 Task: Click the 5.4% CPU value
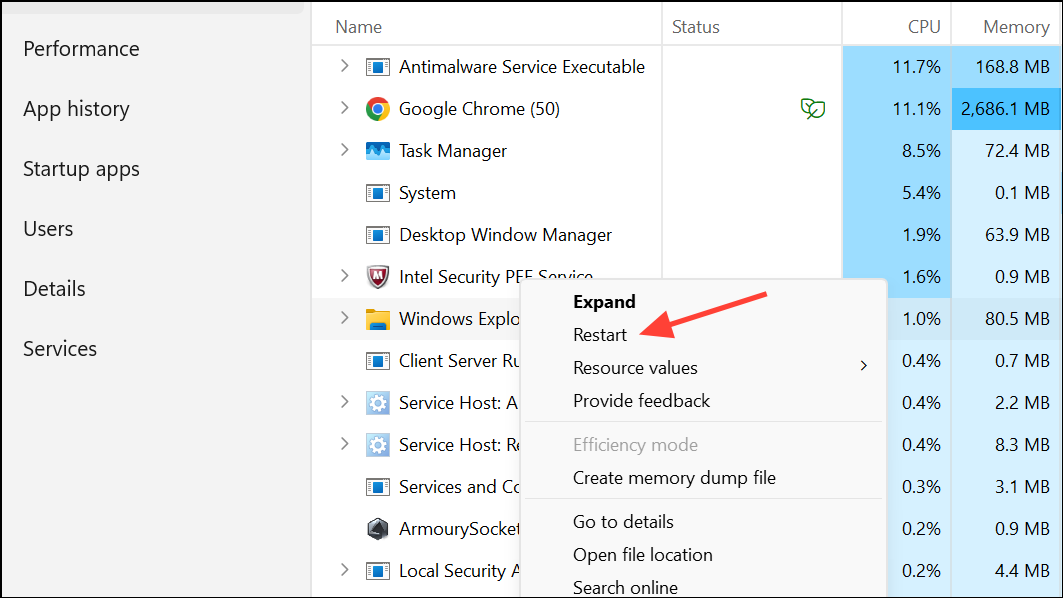[x=921, y=193]
